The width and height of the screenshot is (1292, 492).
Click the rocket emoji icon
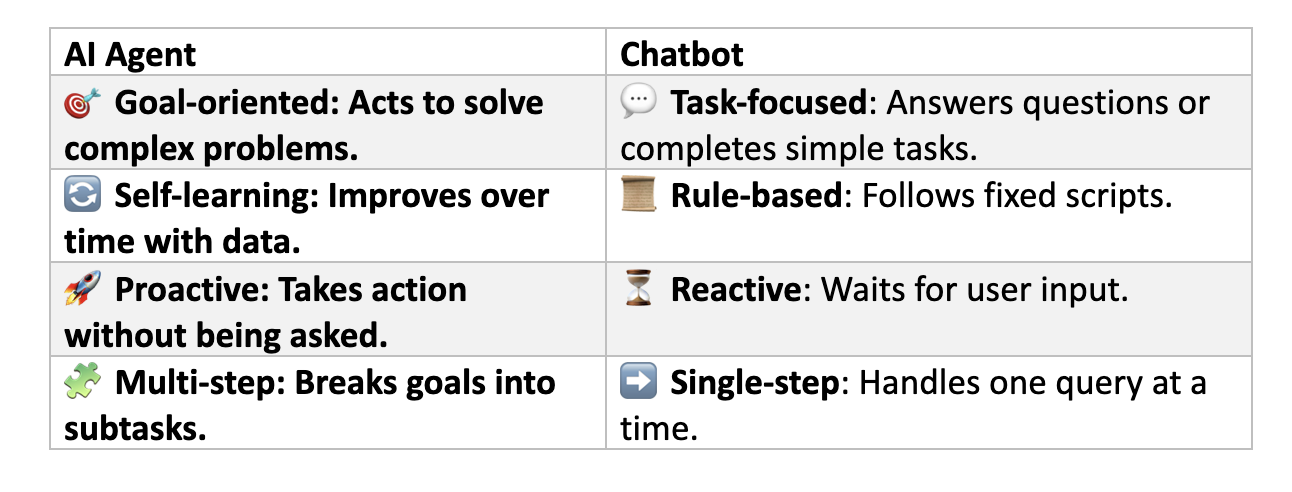[80, 290]
